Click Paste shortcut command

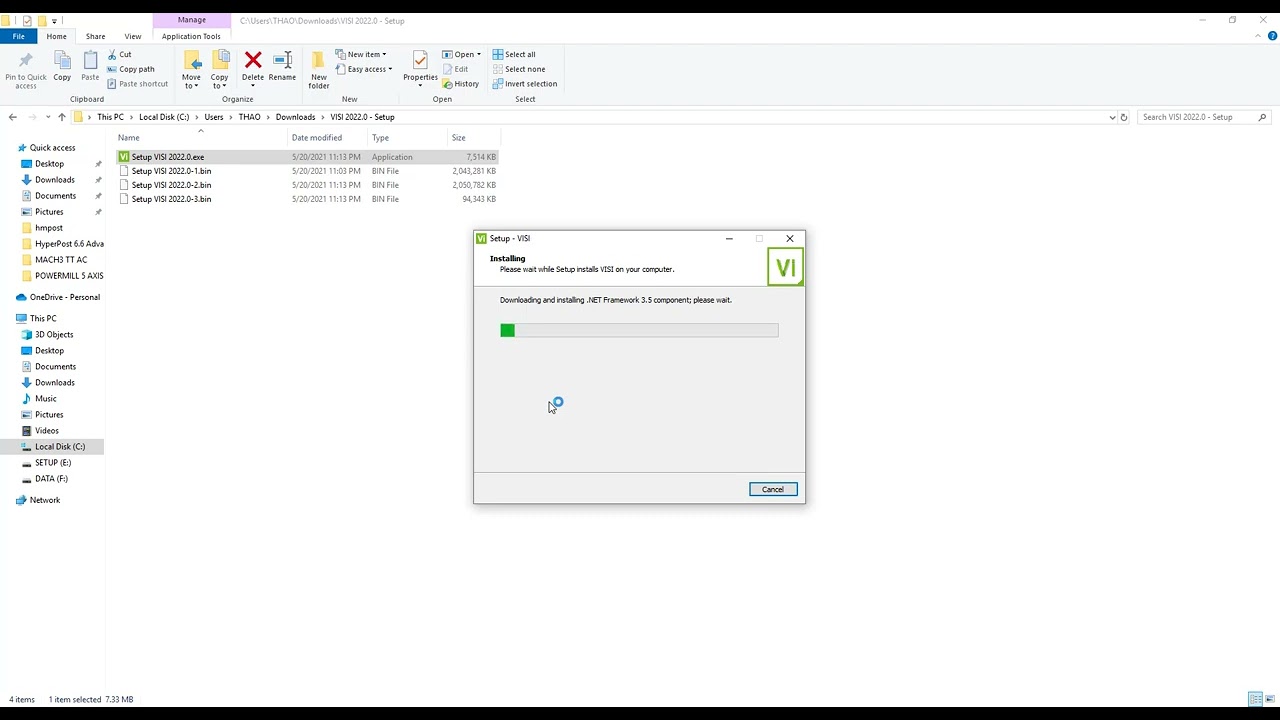click(137, 84)
